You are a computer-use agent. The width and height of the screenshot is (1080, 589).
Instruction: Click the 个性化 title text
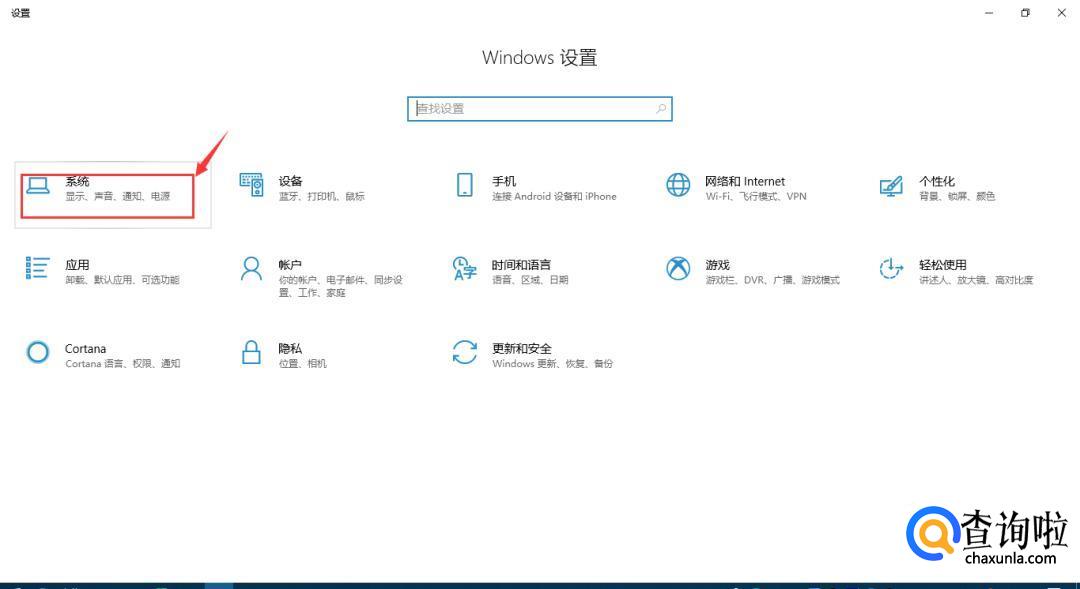tap(937, 181)
